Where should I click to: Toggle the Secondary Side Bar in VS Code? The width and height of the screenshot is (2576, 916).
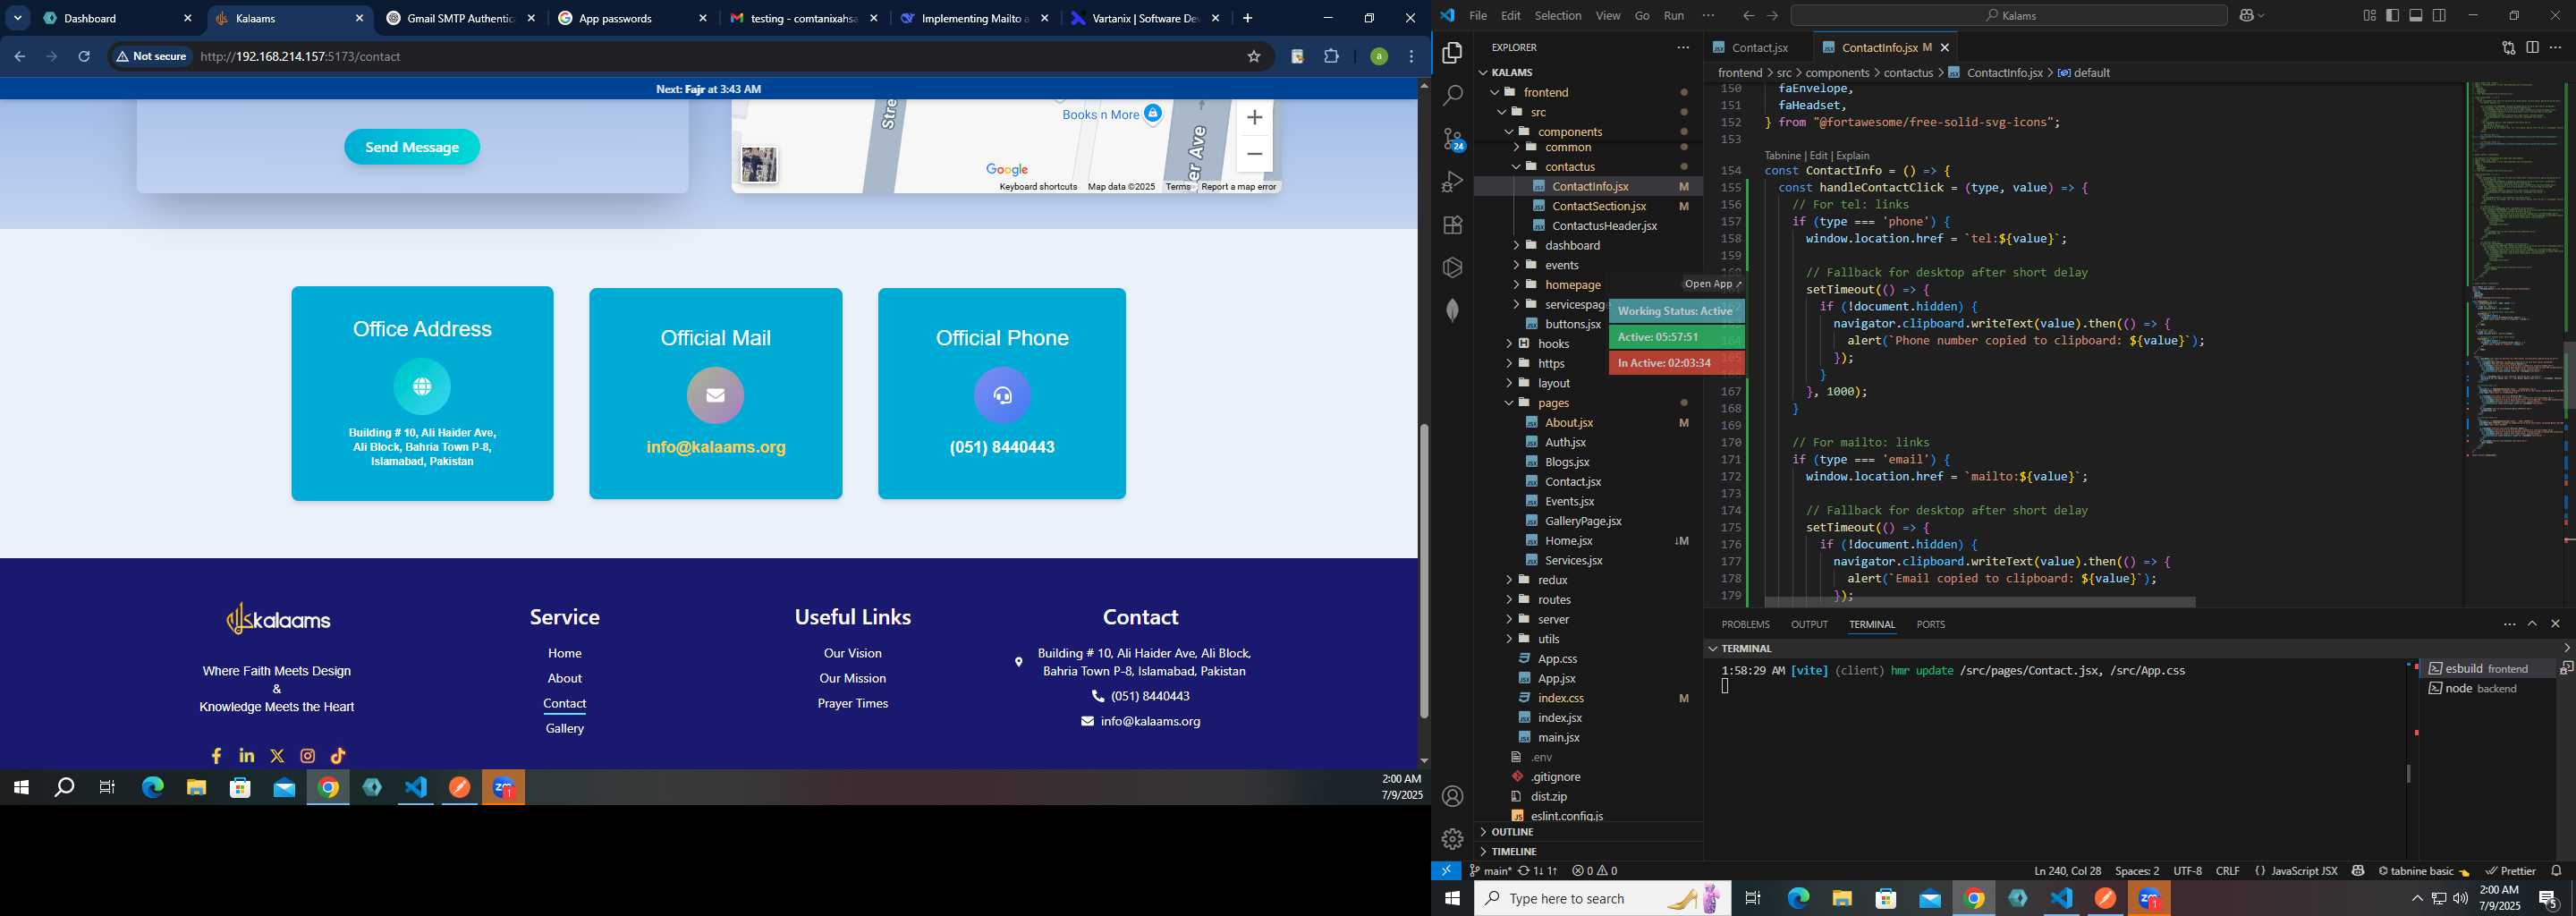(x=2439, y=15)
